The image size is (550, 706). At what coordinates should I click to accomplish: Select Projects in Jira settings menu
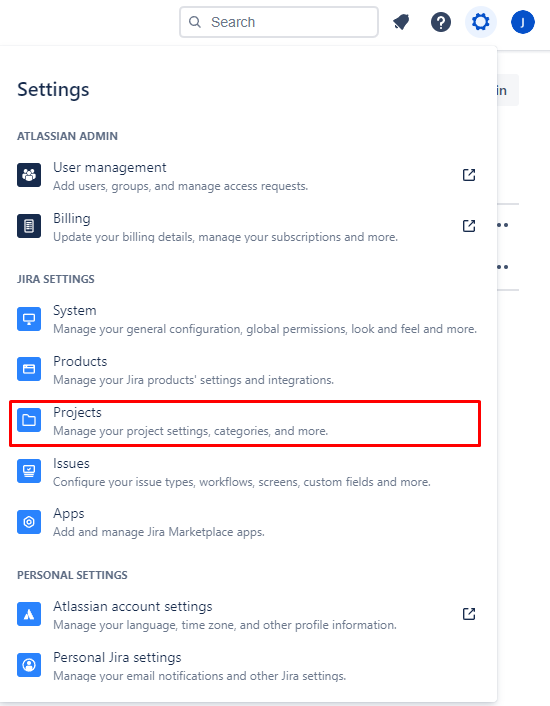[245, 423]
